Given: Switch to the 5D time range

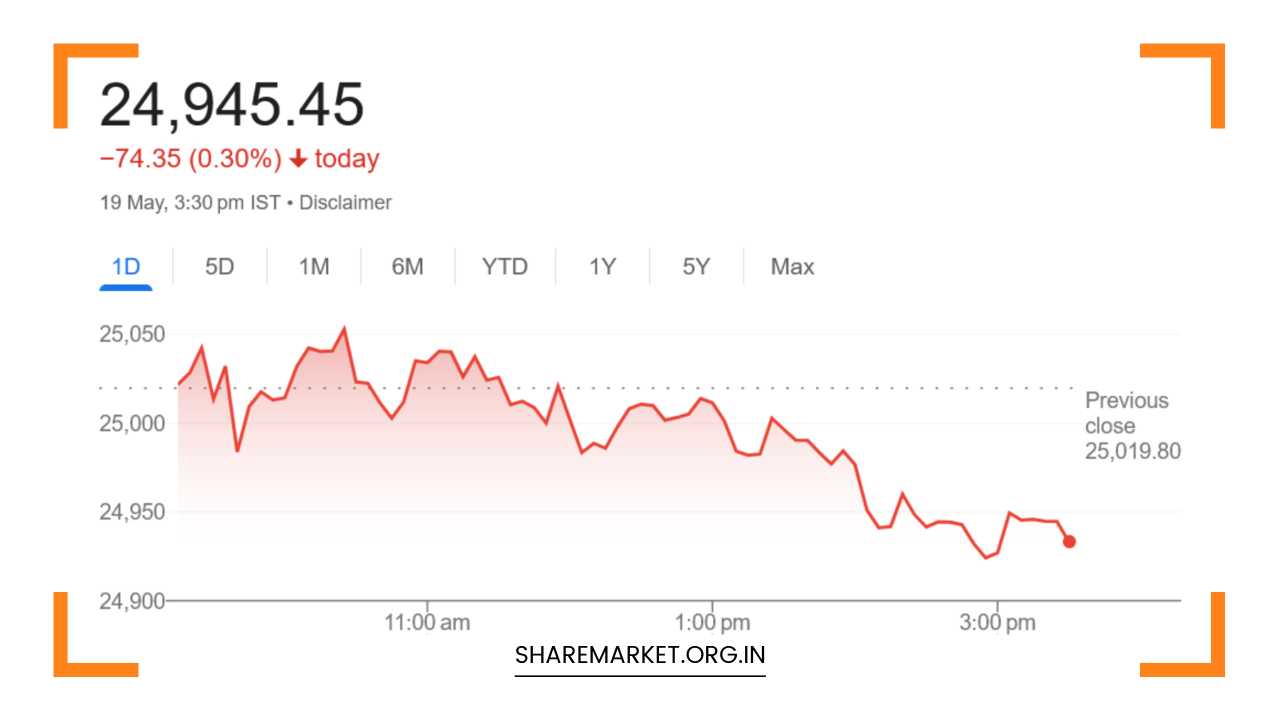Looking at the screenshot, I should [219, 267].
